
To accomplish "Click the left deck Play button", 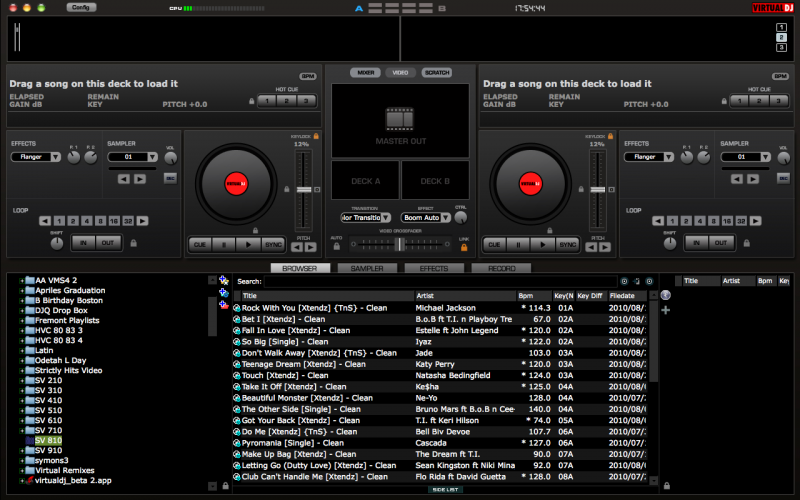I will pos(248,245).
